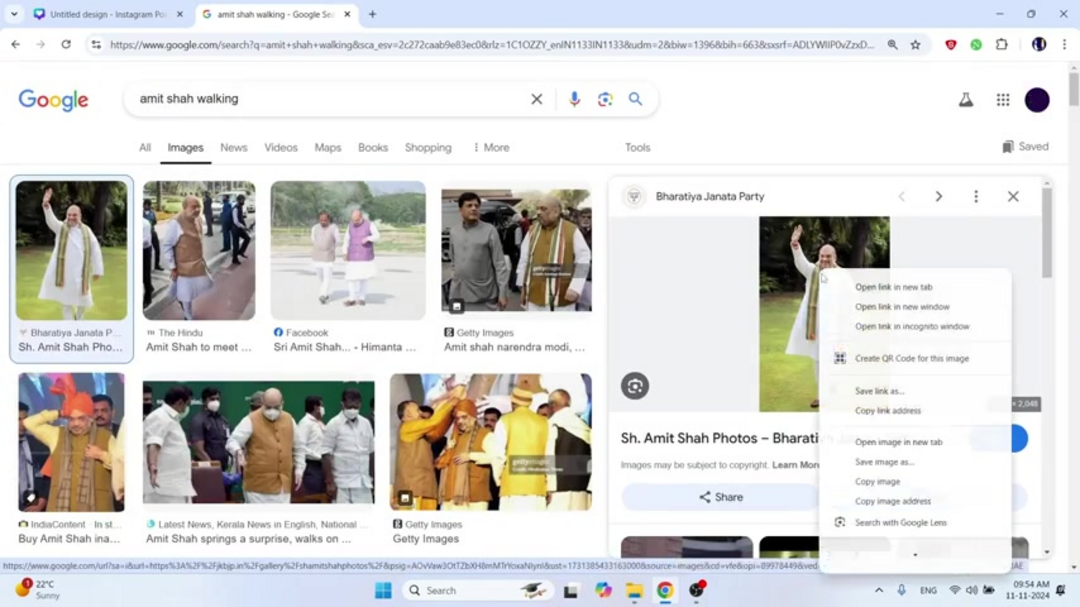Open Chrome extensions puzzle icon
The height and width of the screenshot is (607, 1080).
point(1001,44)
